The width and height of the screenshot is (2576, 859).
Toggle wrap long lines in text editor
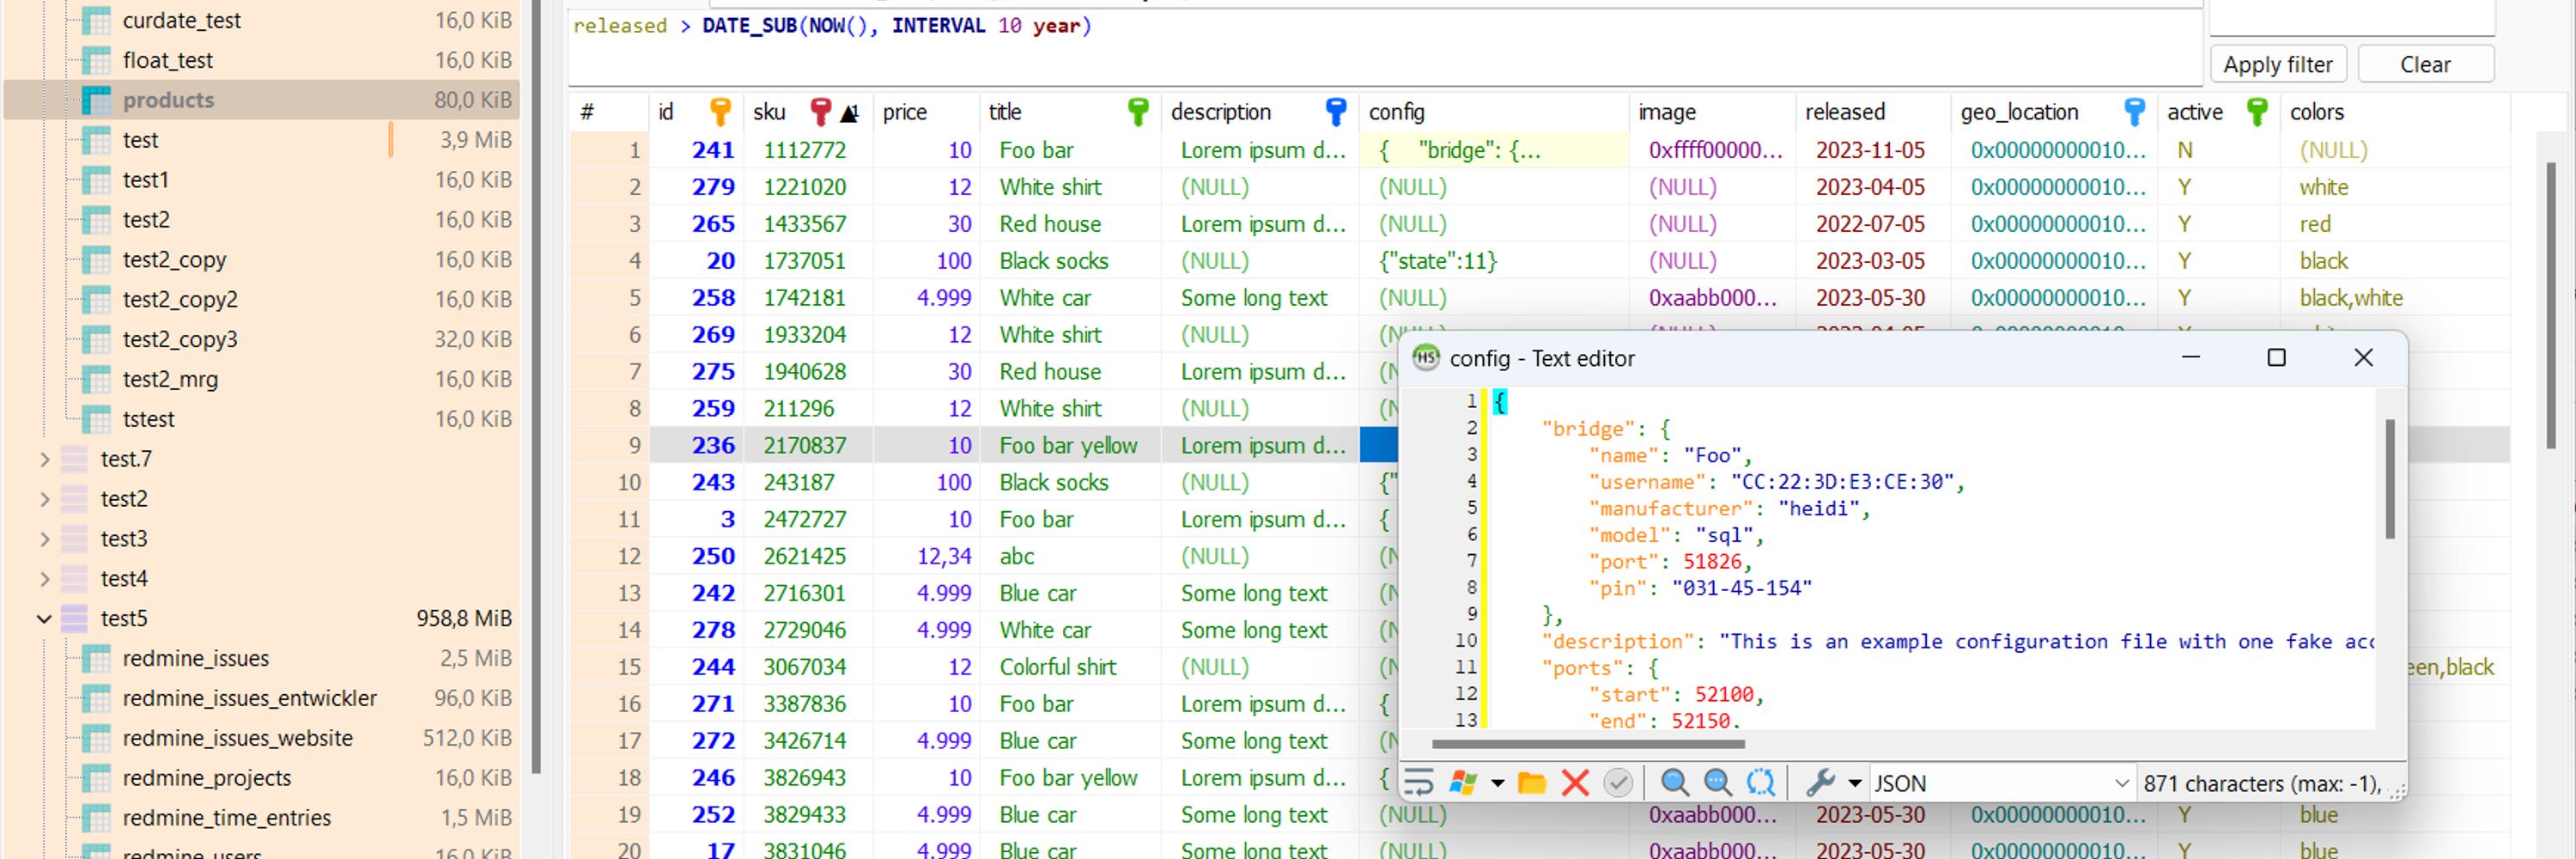(x=1419, y=782)
